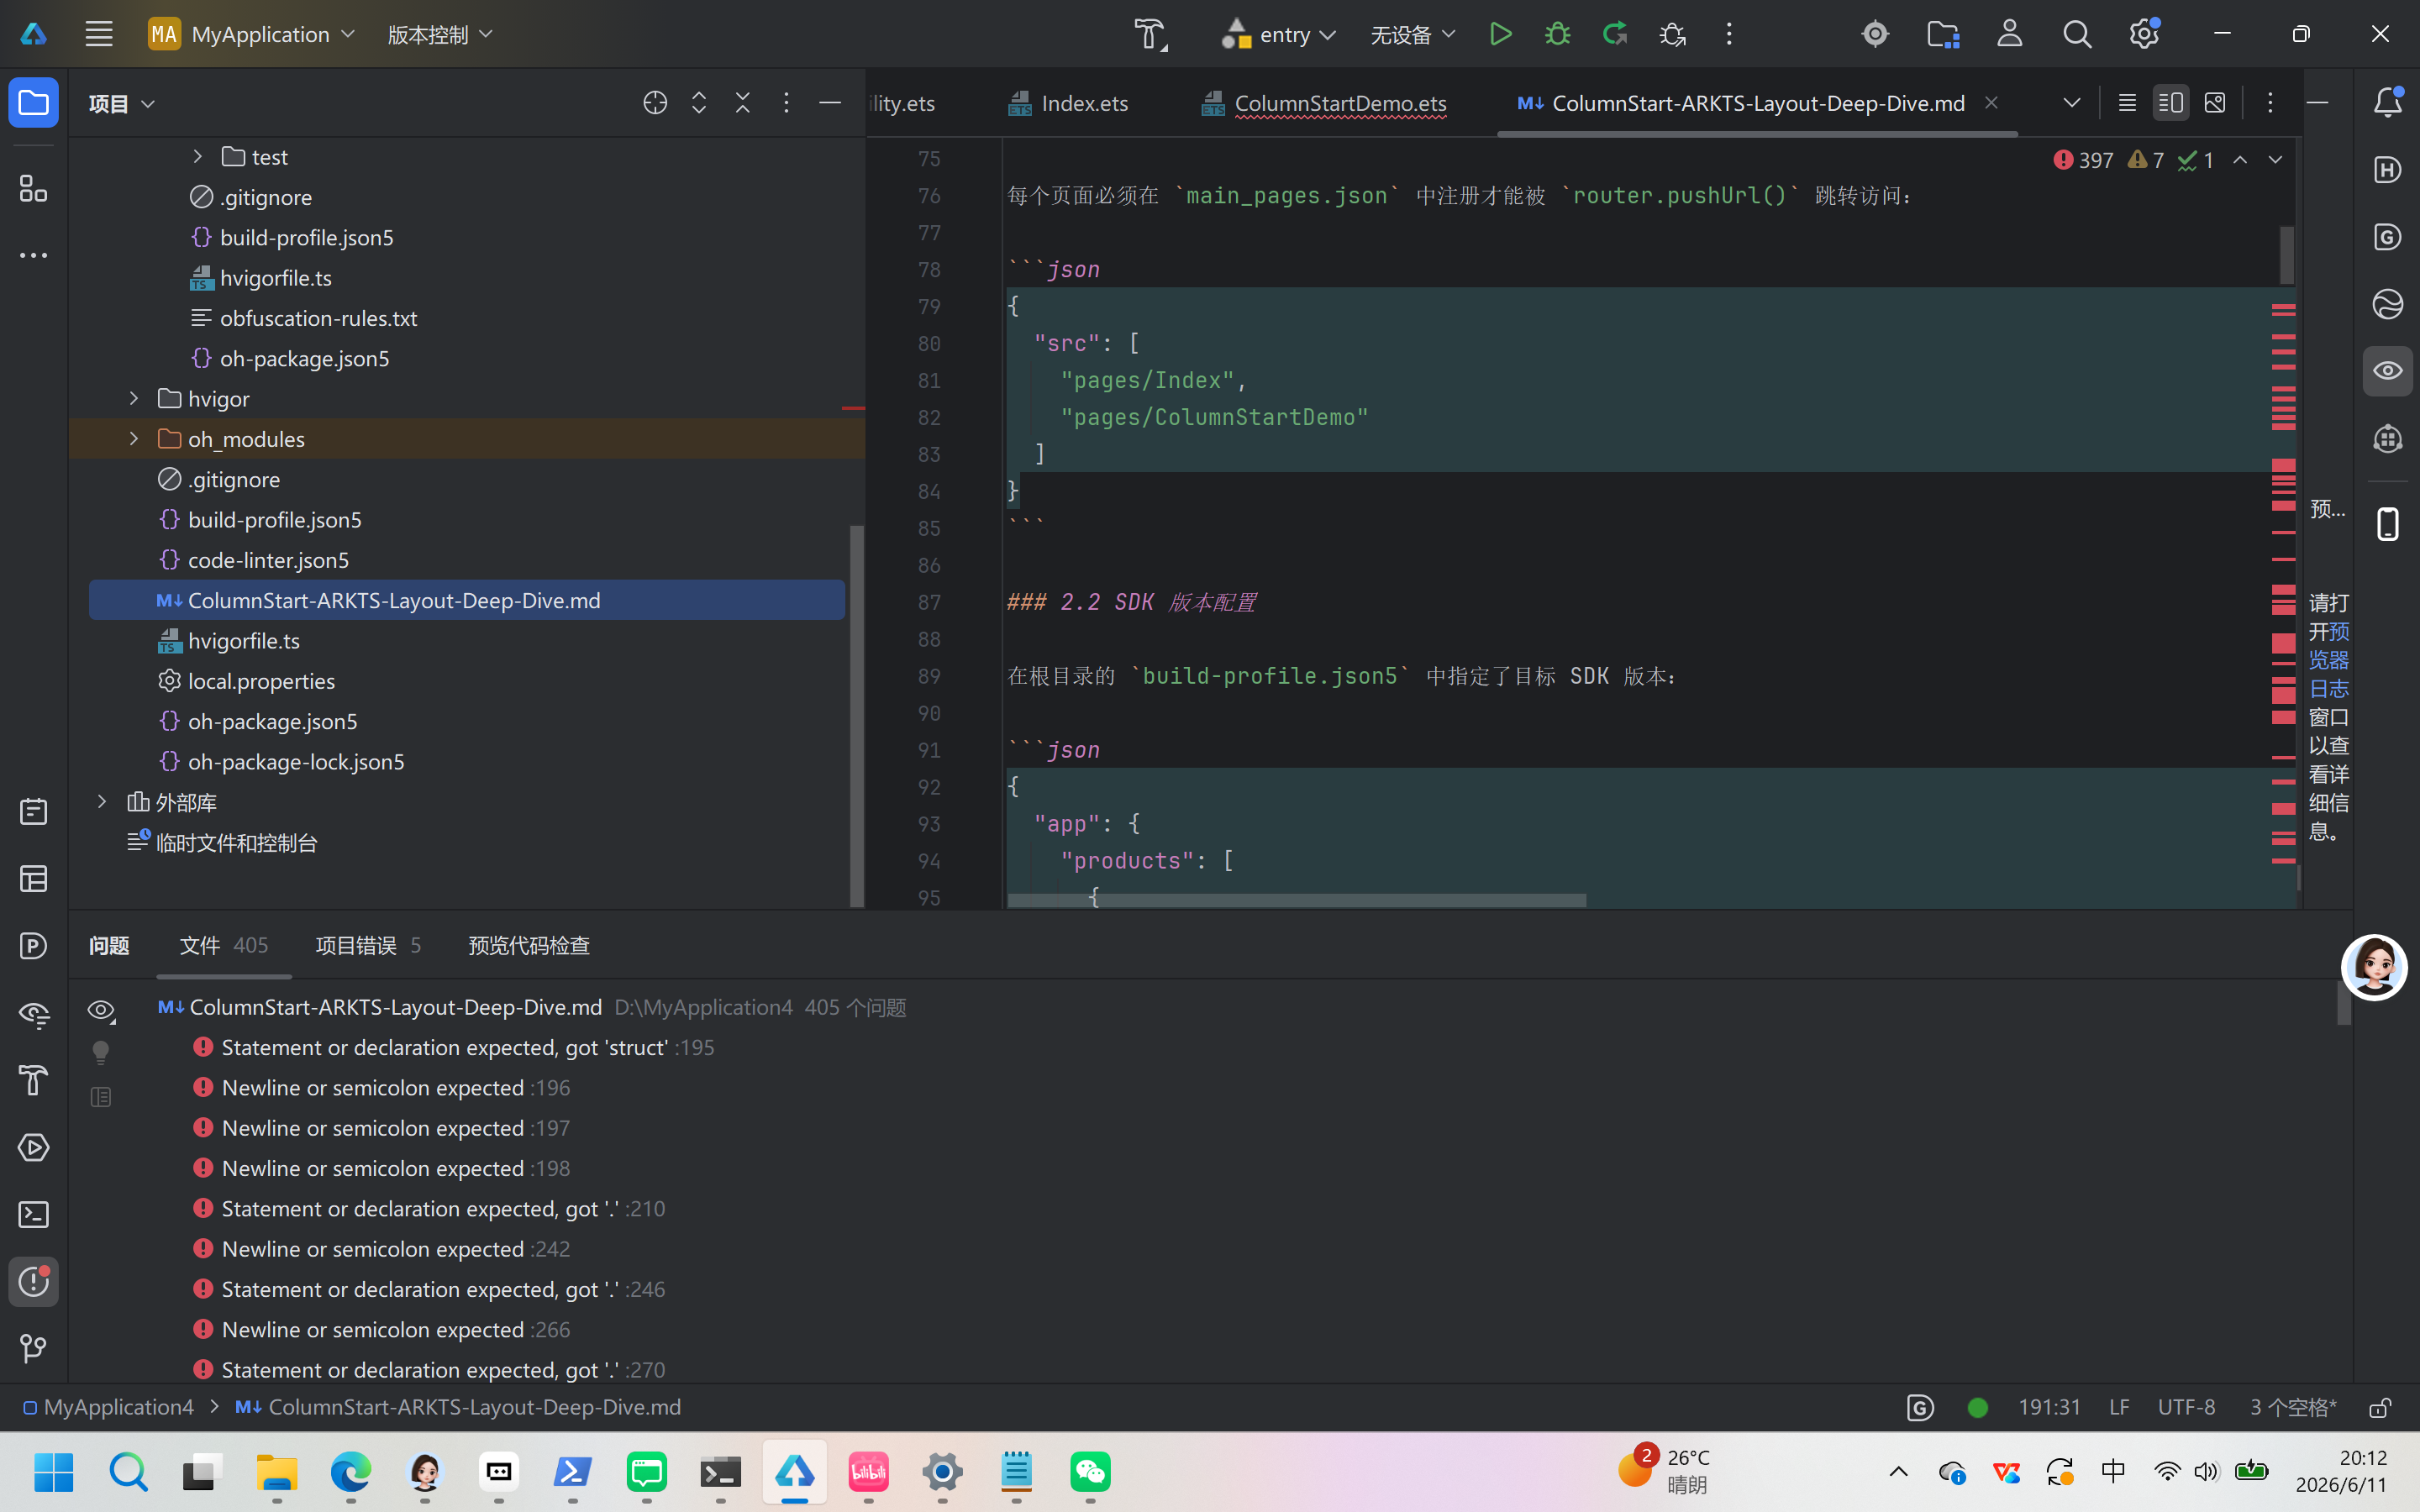Screen dimensions: 2420x1512
Task: Open the more actions menu in top toolbar
Action: tap(1729, 34)
